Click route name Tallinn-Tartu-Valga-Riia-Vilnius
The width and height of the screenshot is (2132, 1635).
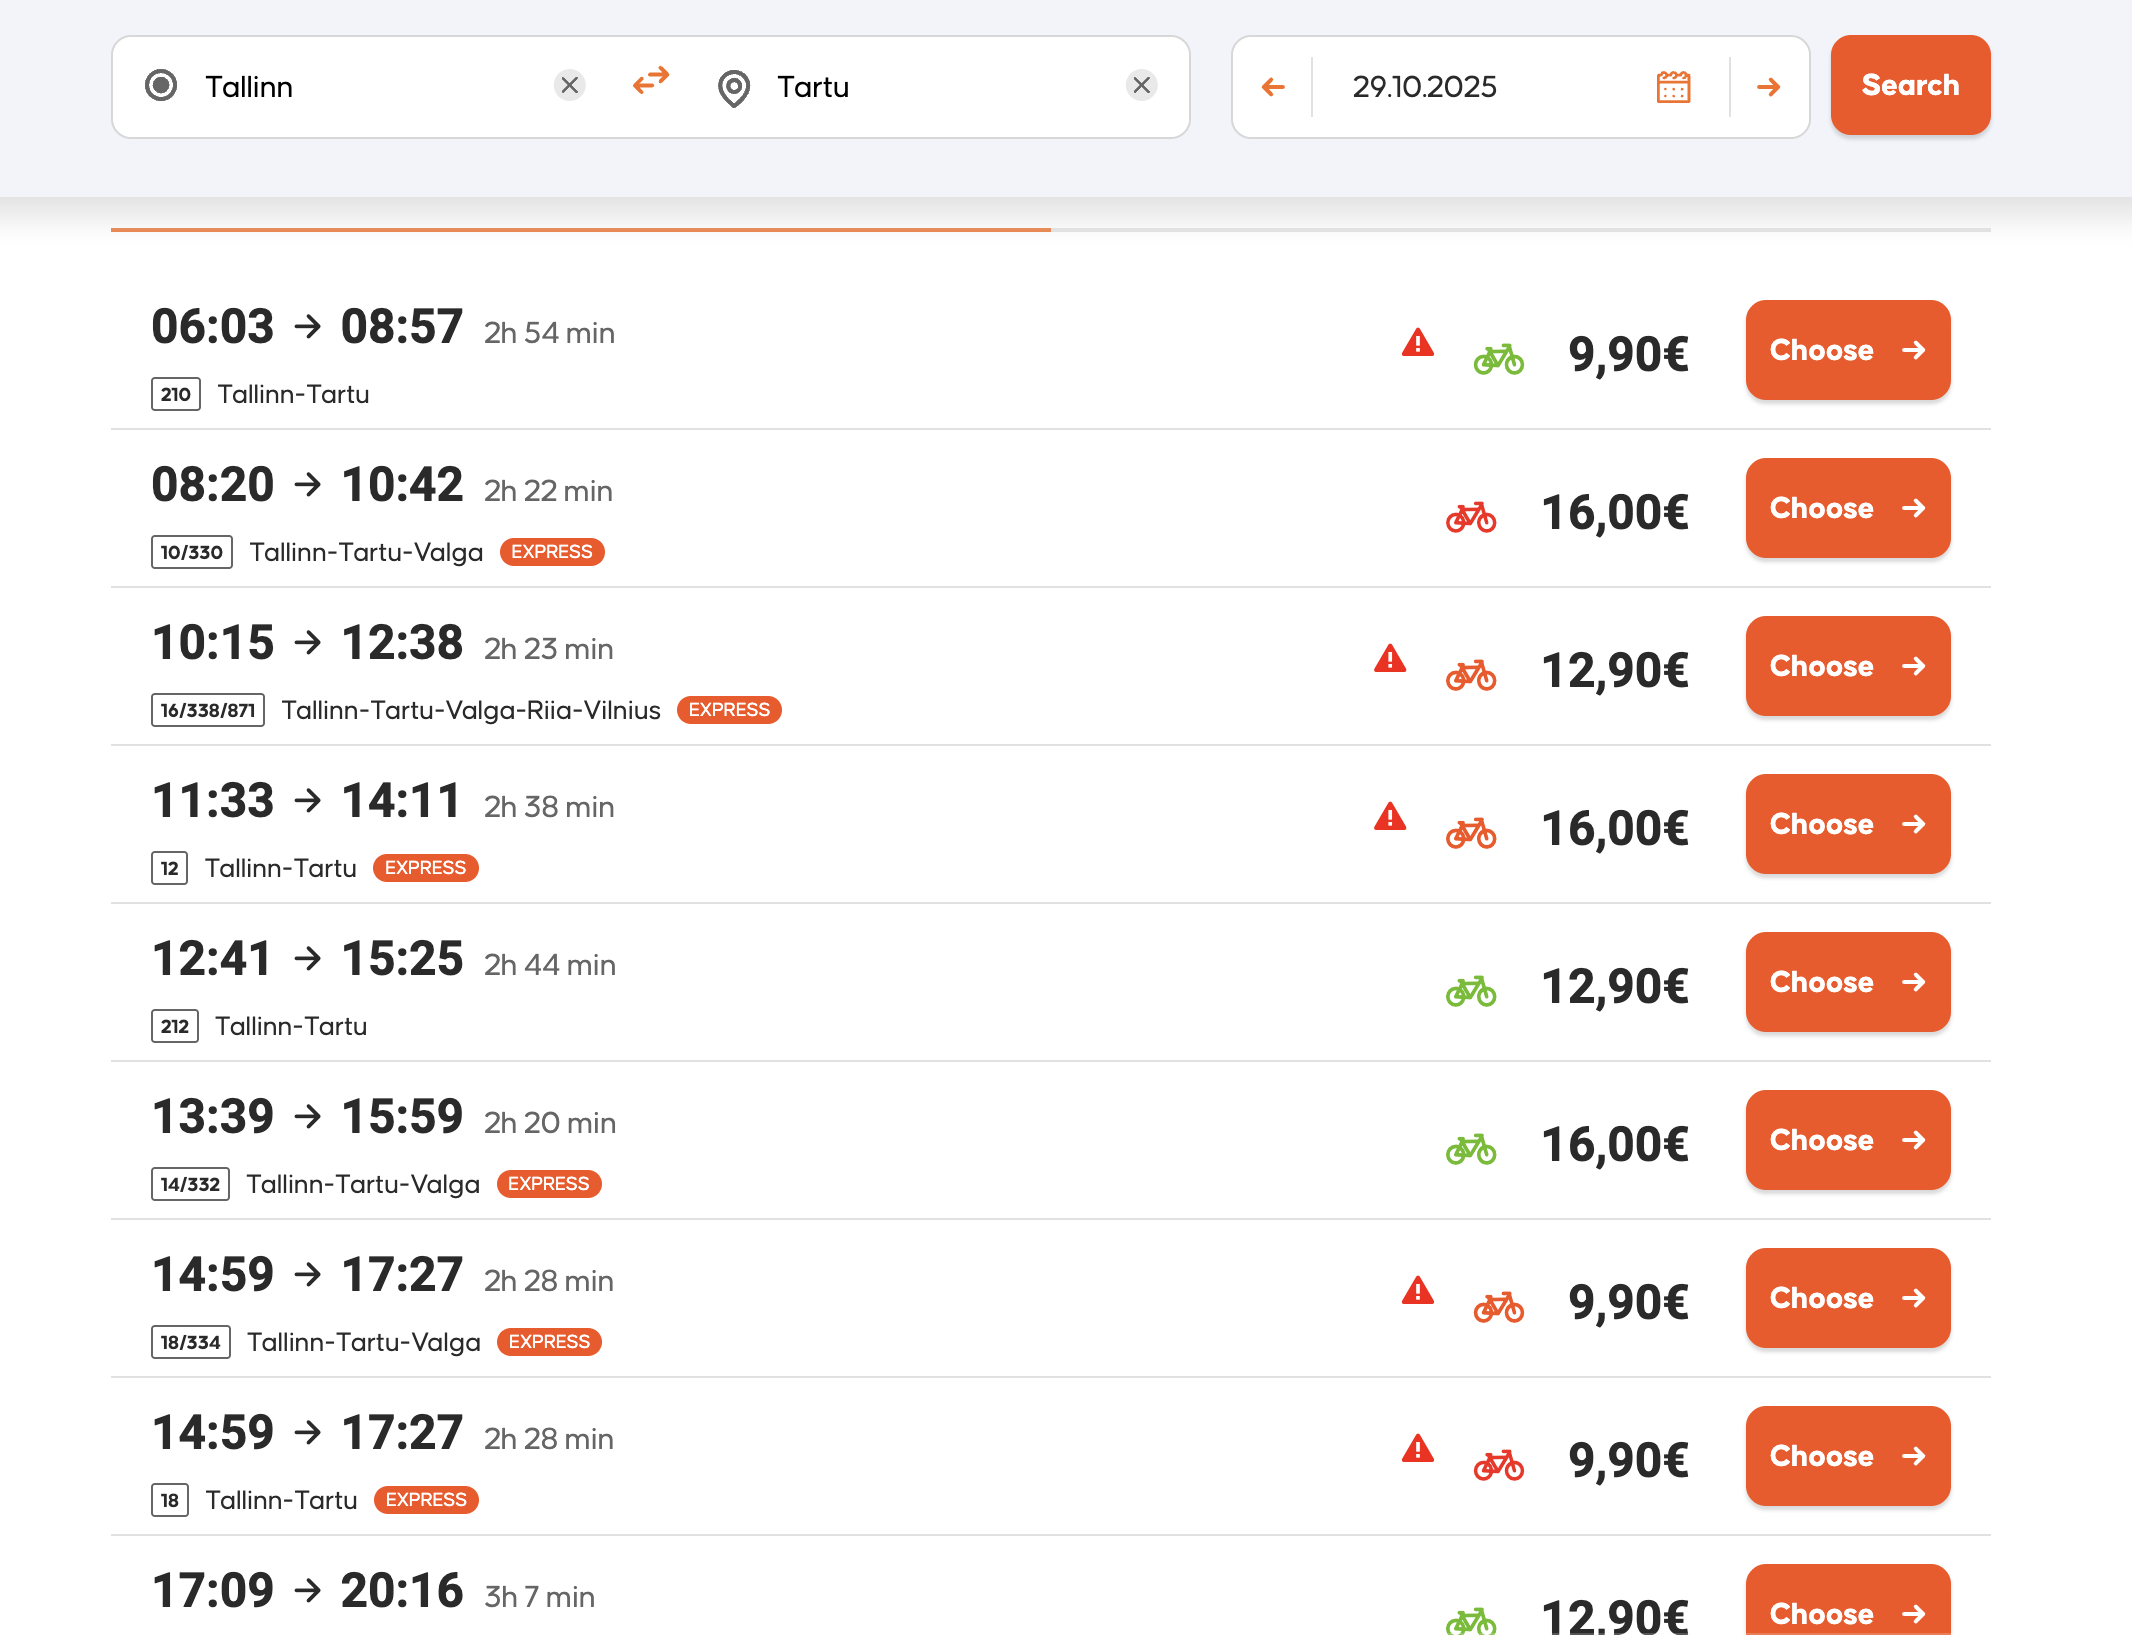[x=471, y=710]
